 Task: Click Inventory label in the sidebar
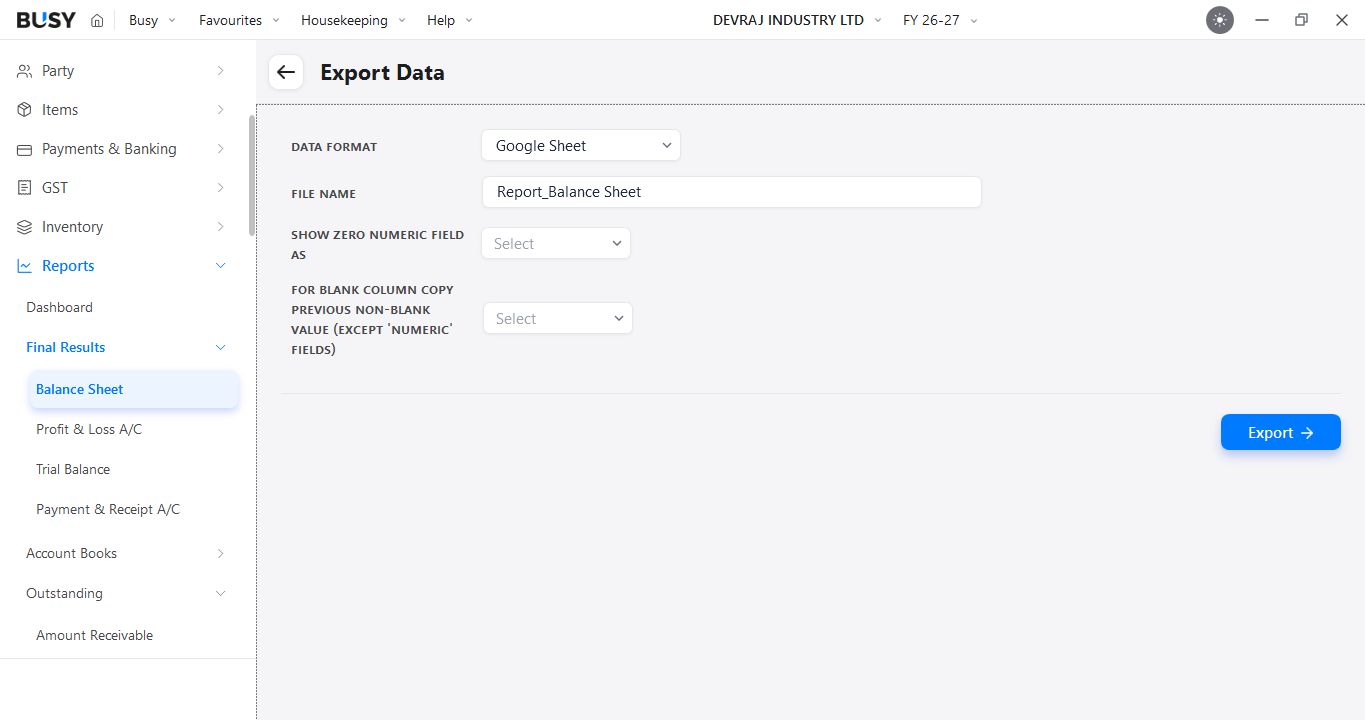(72, 227)
